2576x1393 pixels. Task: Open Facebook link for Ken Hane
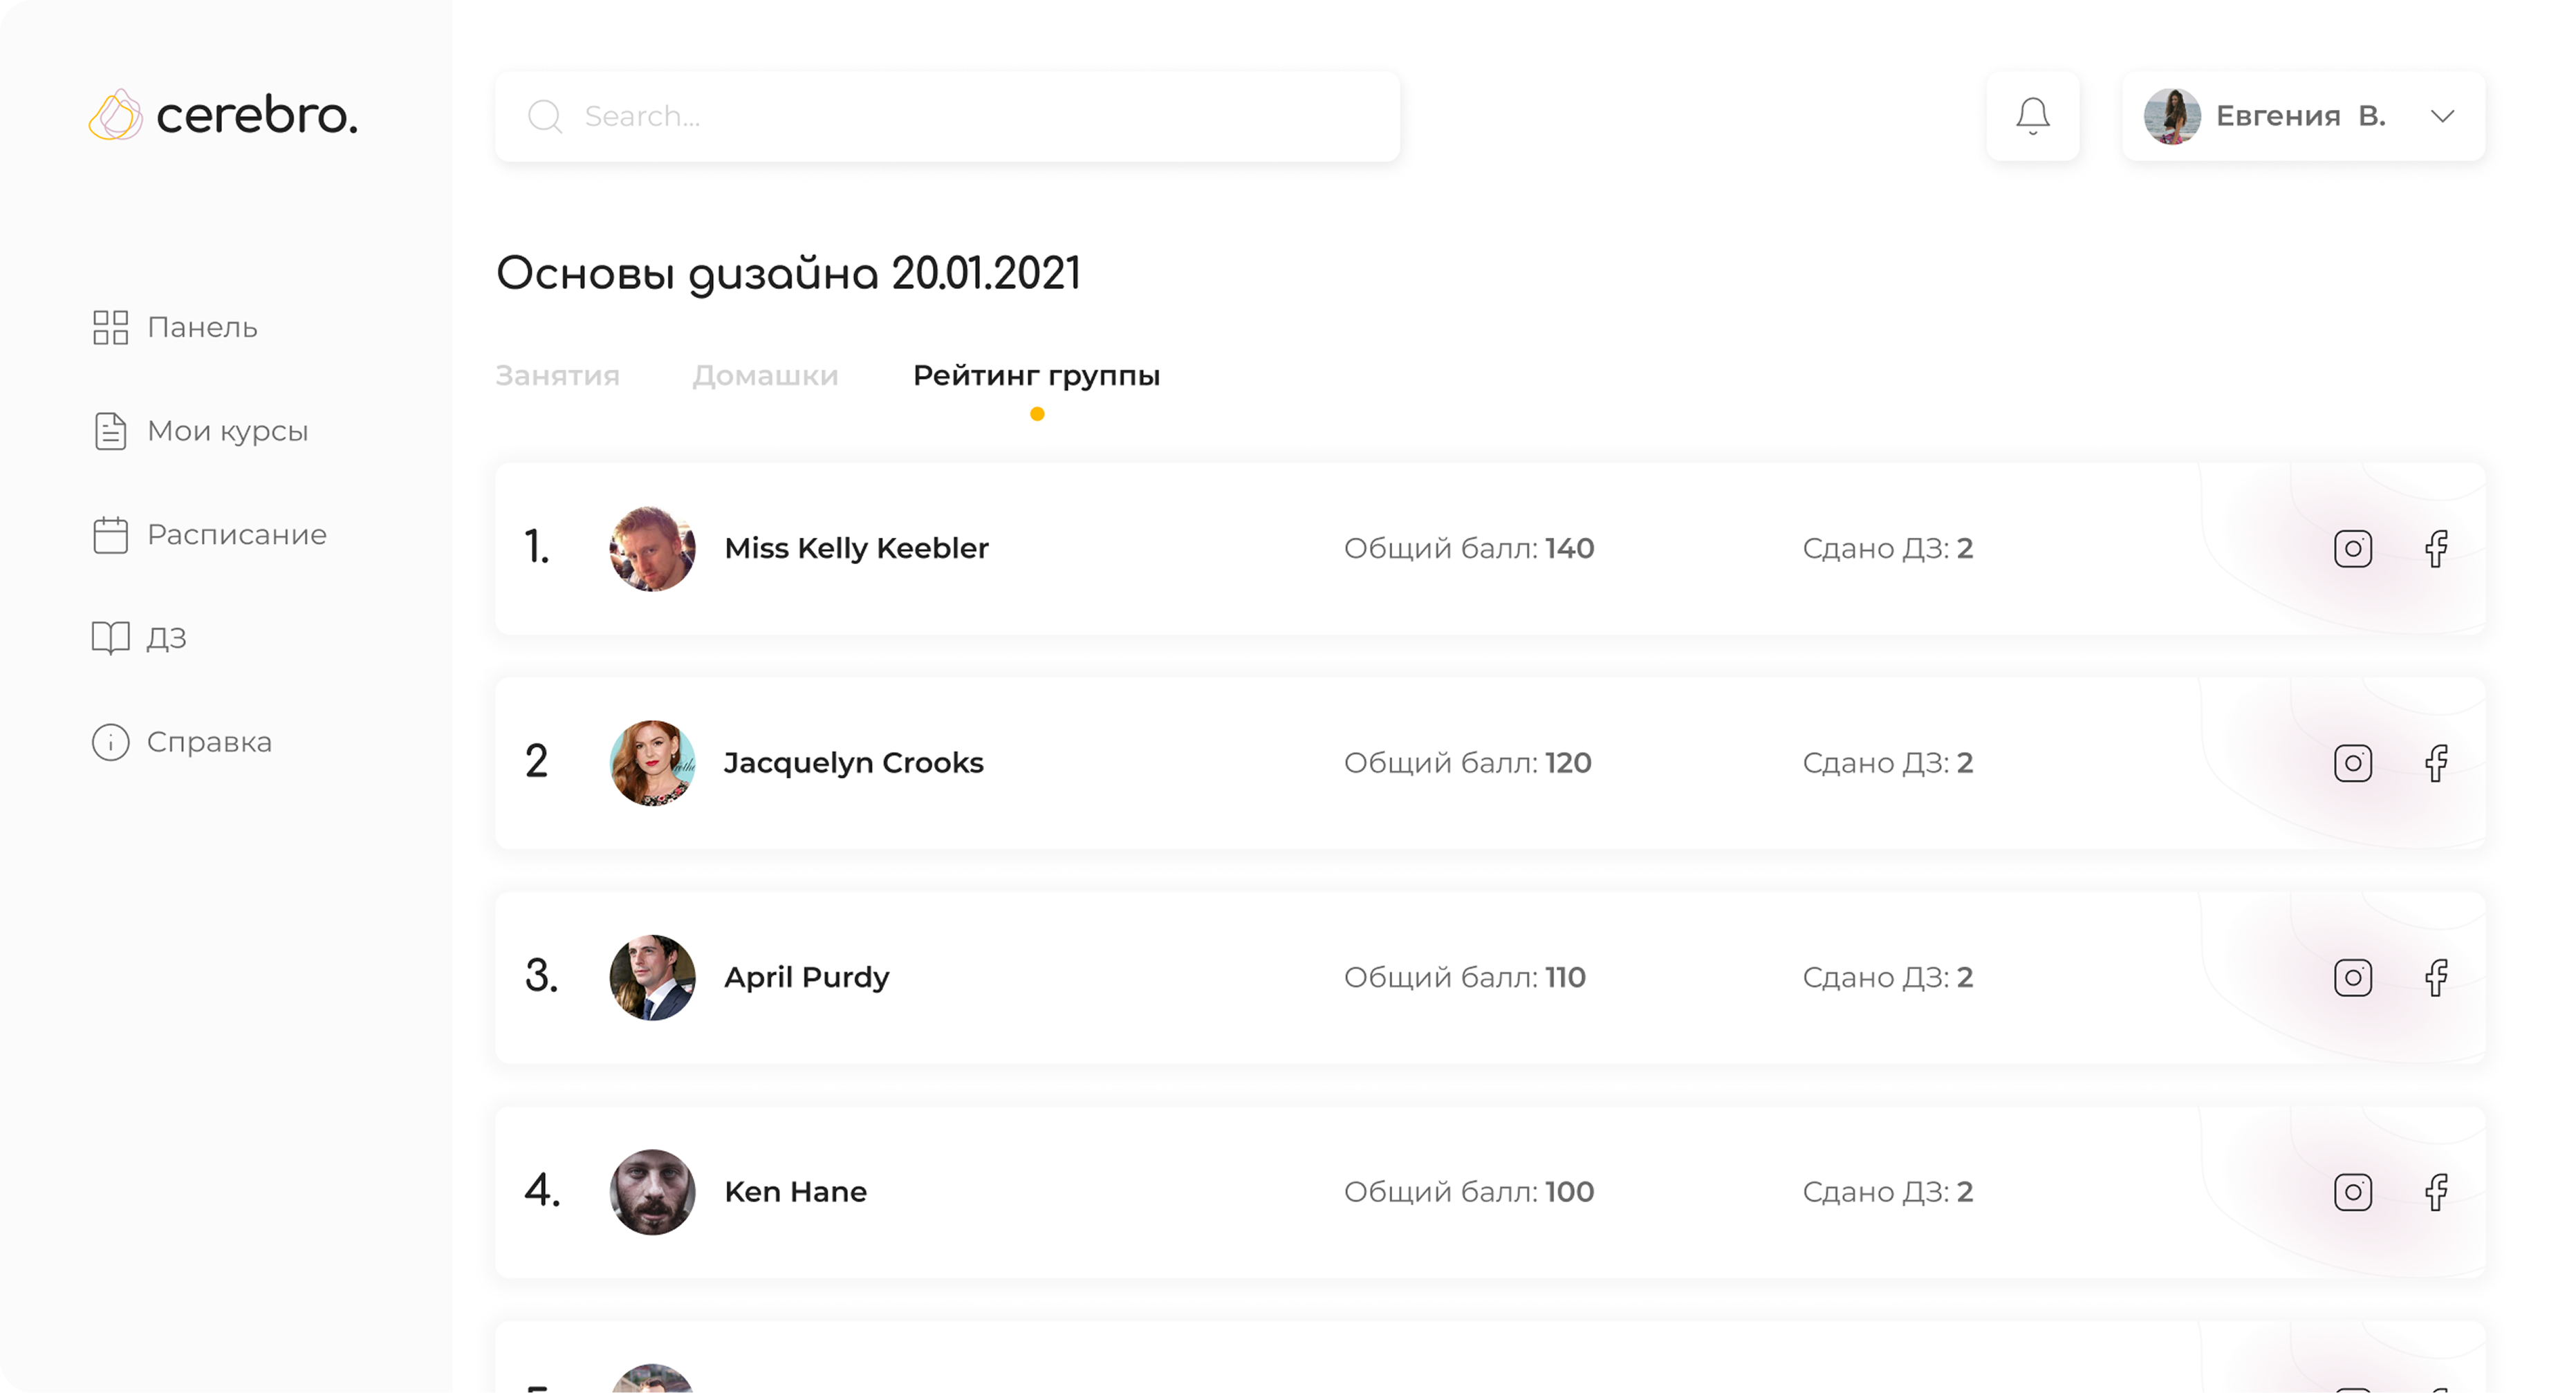(2436, 1192)
